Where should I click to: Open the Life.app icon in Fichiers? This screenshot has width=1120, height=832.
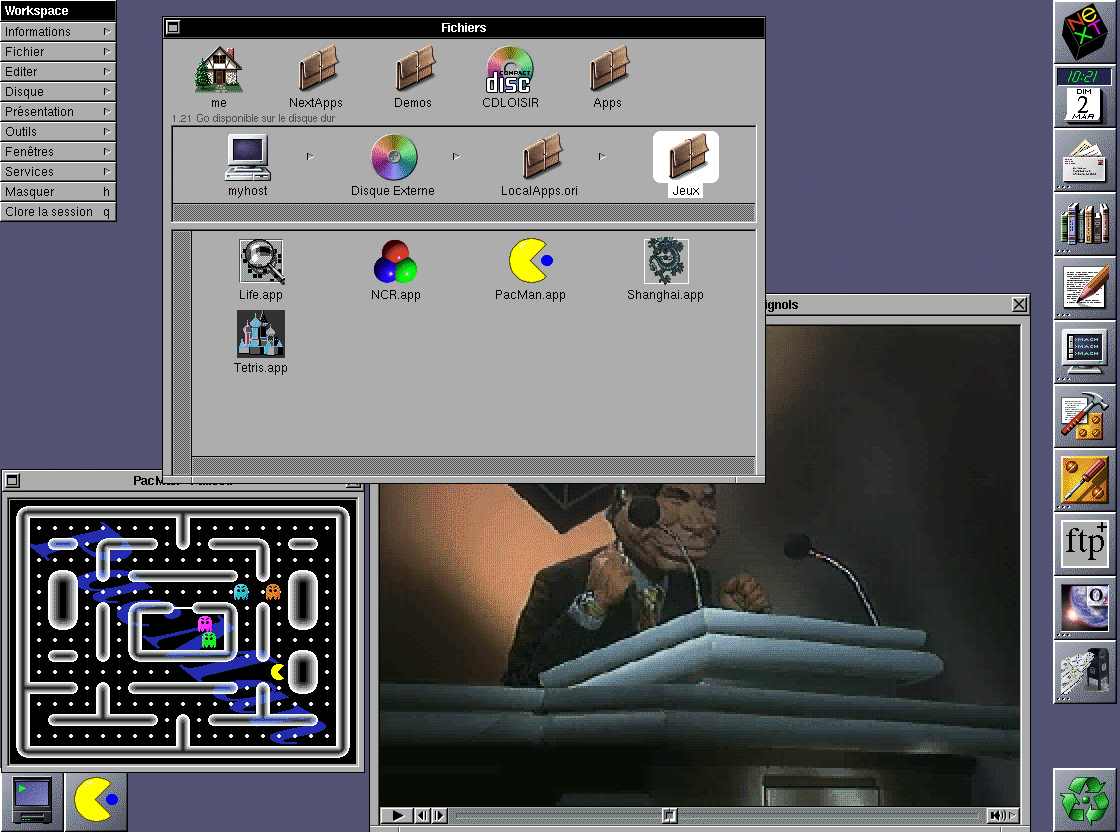(x=261, y=262)
